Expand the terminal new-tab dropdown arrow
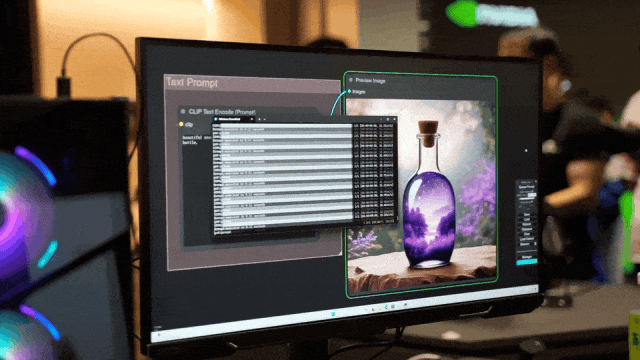 pyautogui.click(x=264, y=119)
